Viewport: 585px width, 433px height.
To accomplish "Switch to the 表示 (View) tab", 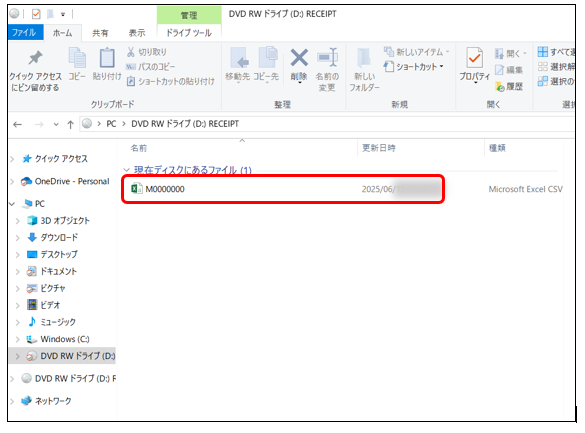I will (x=137, y=33).
